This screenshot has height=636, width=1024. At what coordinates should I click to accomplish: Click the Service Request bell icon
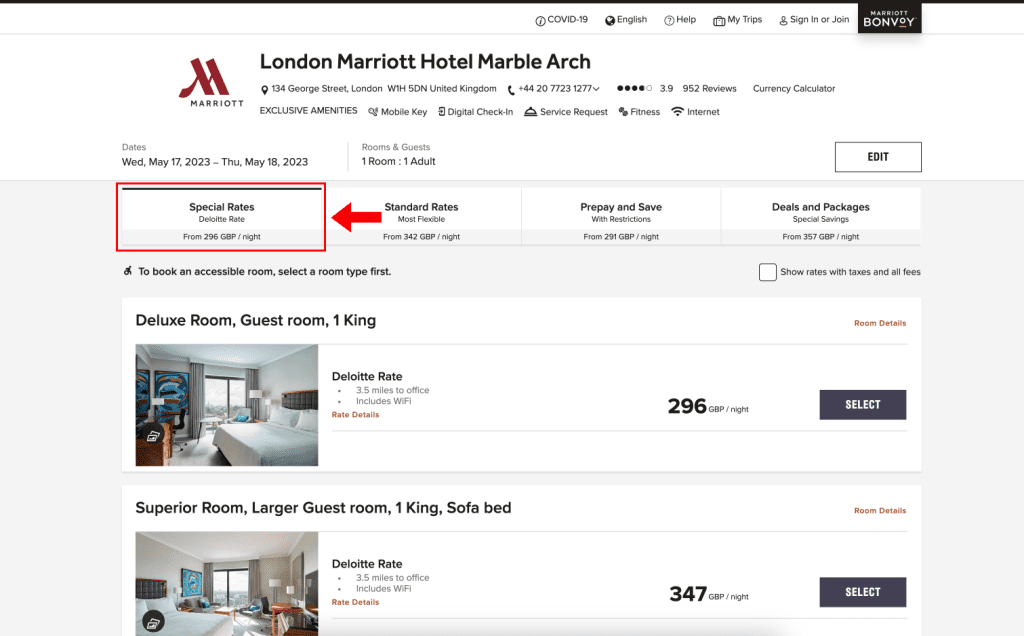[530, 112]
